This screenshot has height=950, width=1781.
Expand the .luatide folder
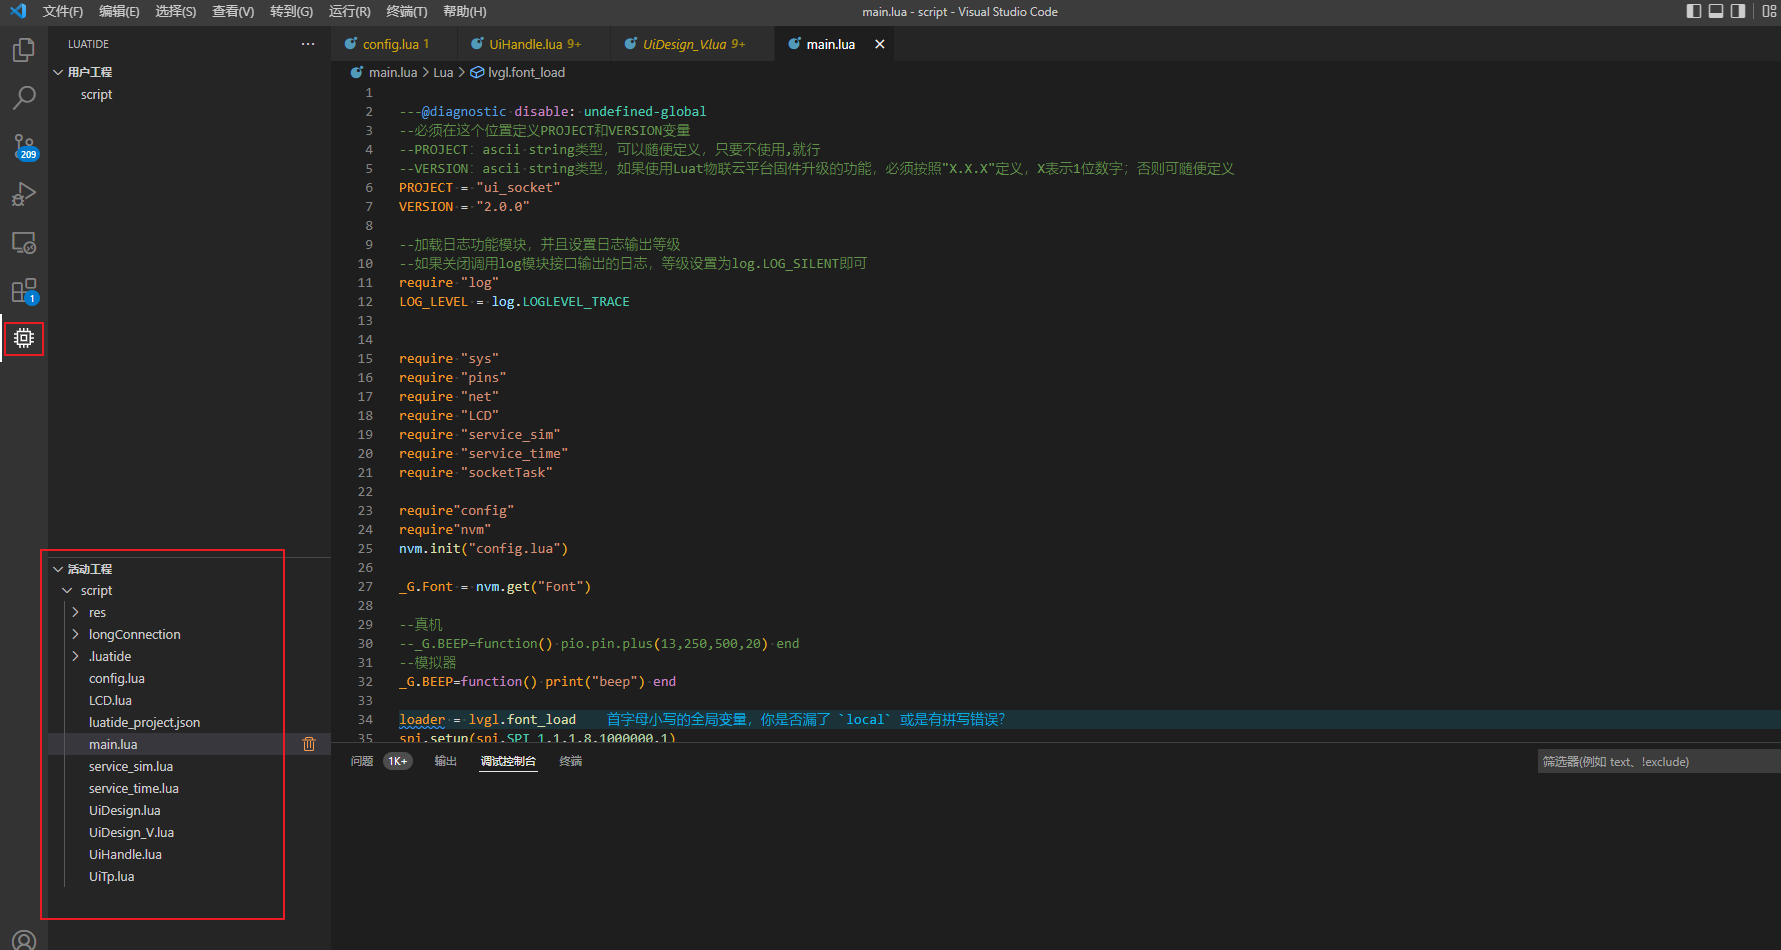[75, 656]
